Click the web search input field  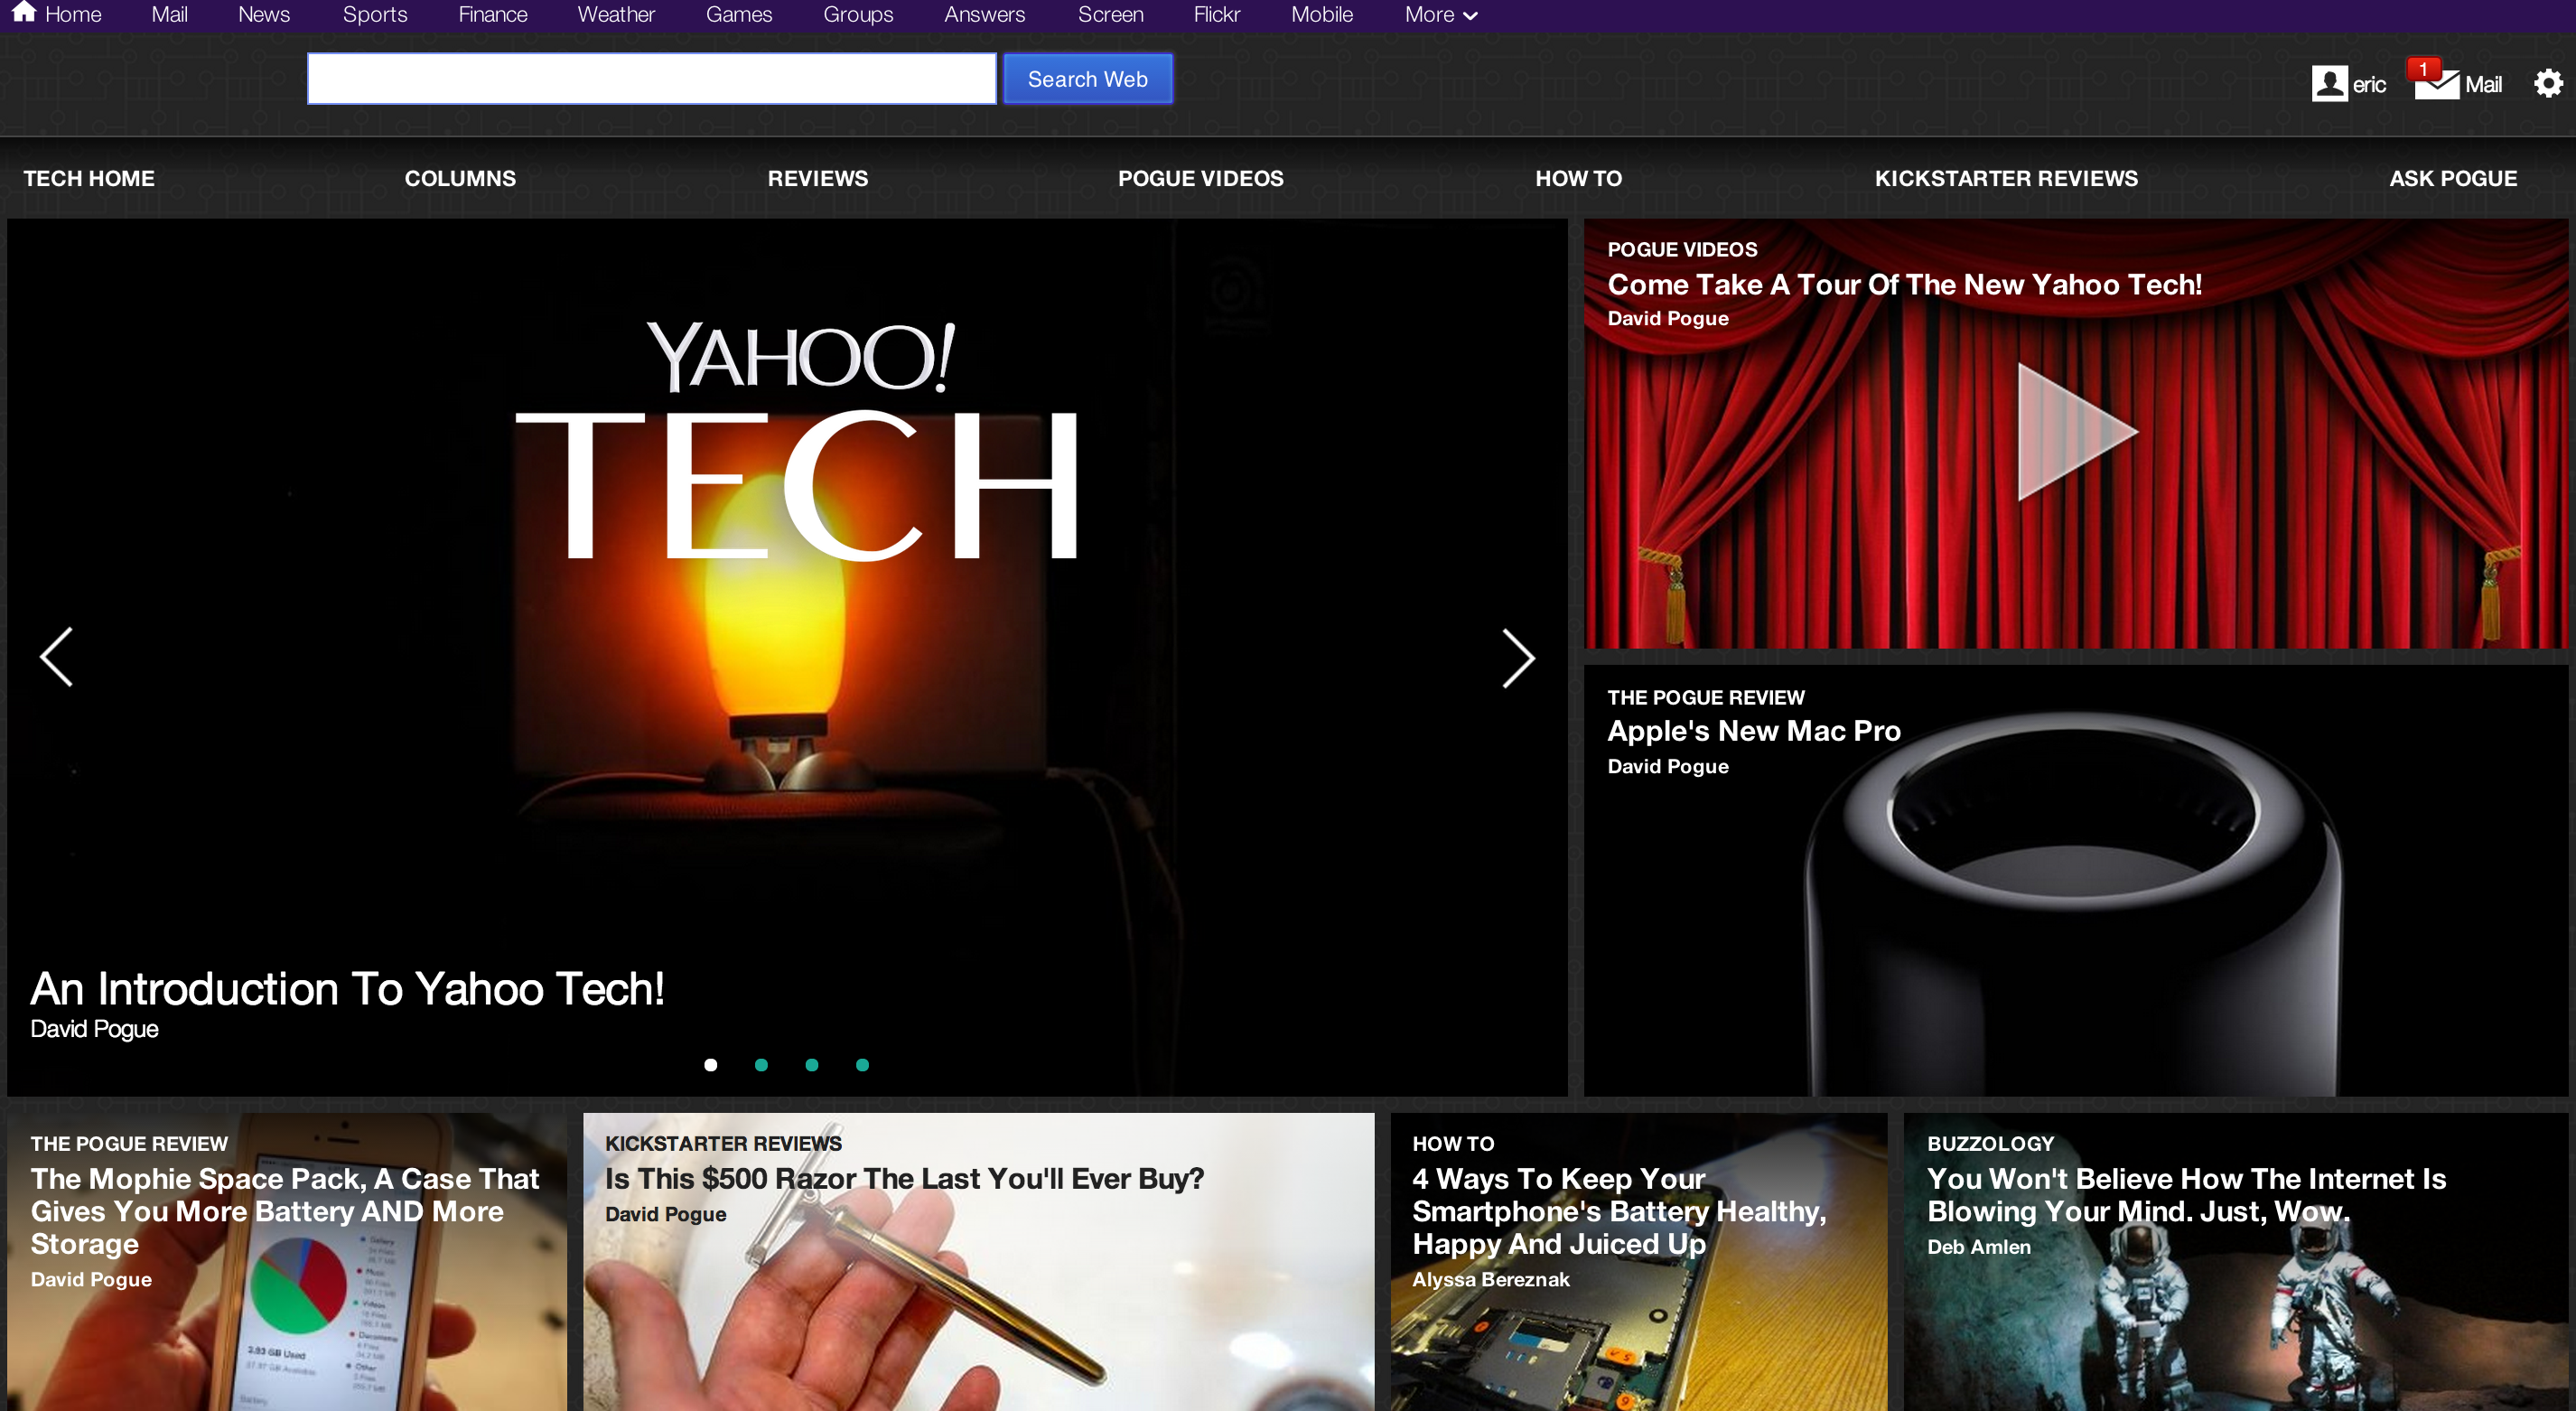(x=652, y=79)
